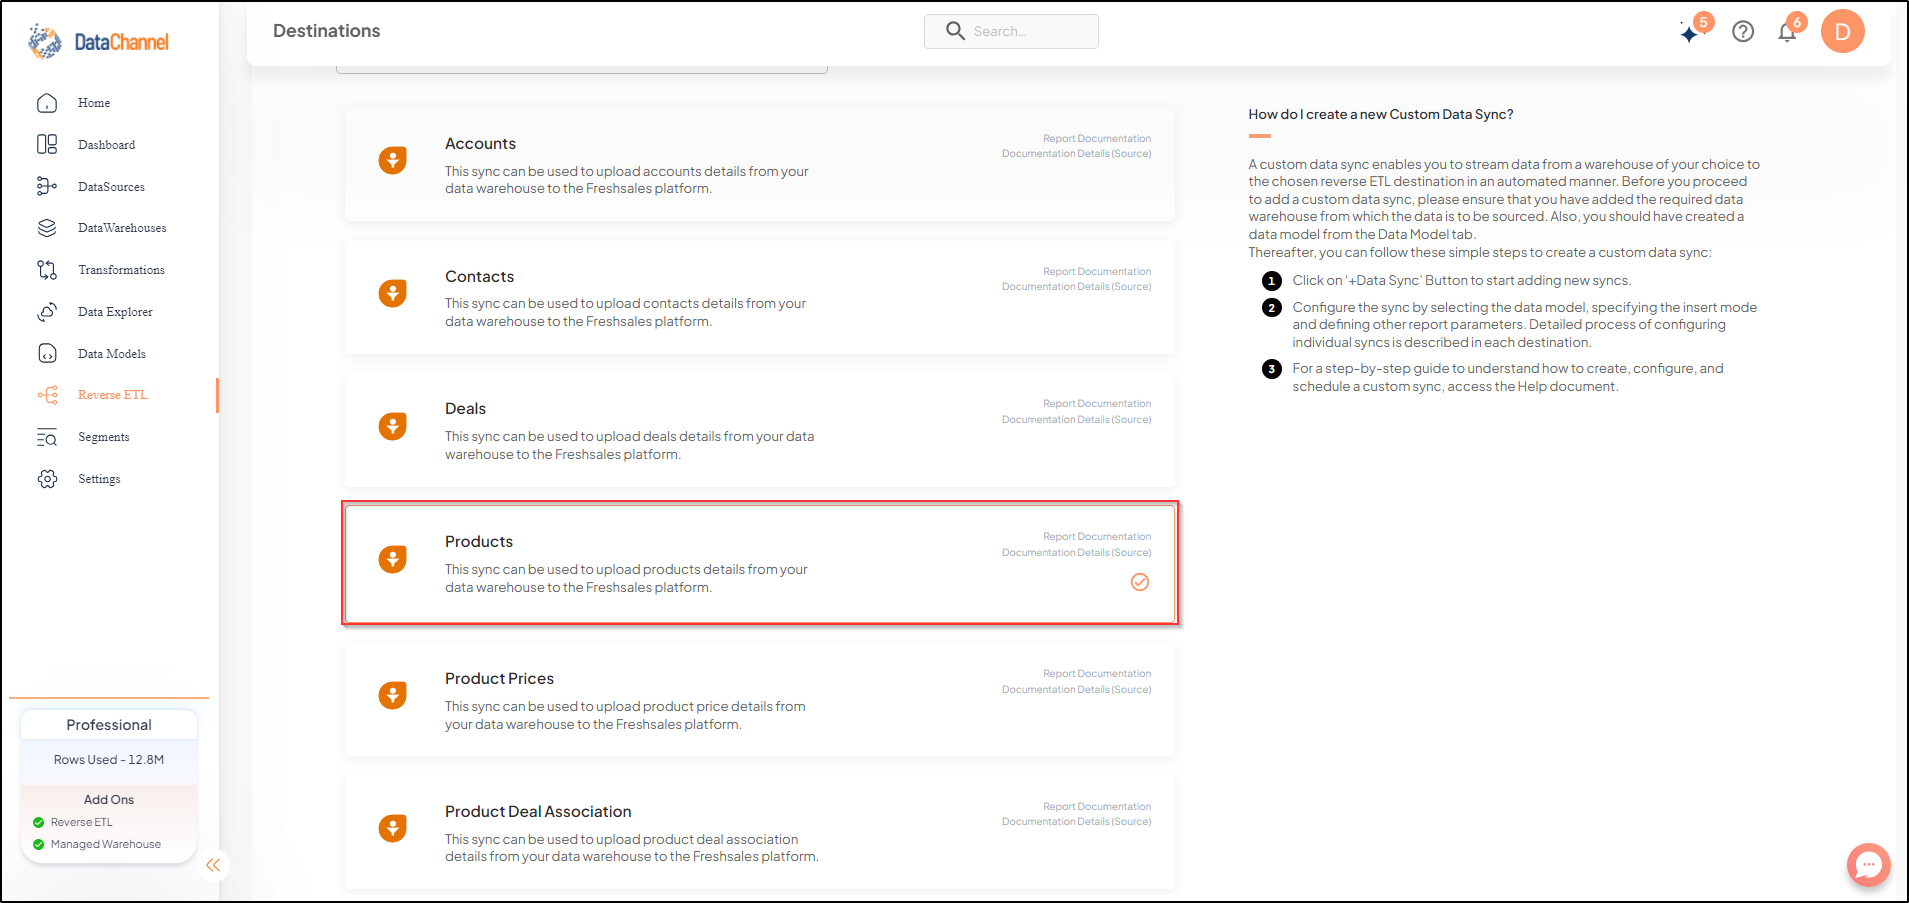
Task: Collapse the sidebar with double chevron
Action: pyautogui.click(x=213, y=865)
